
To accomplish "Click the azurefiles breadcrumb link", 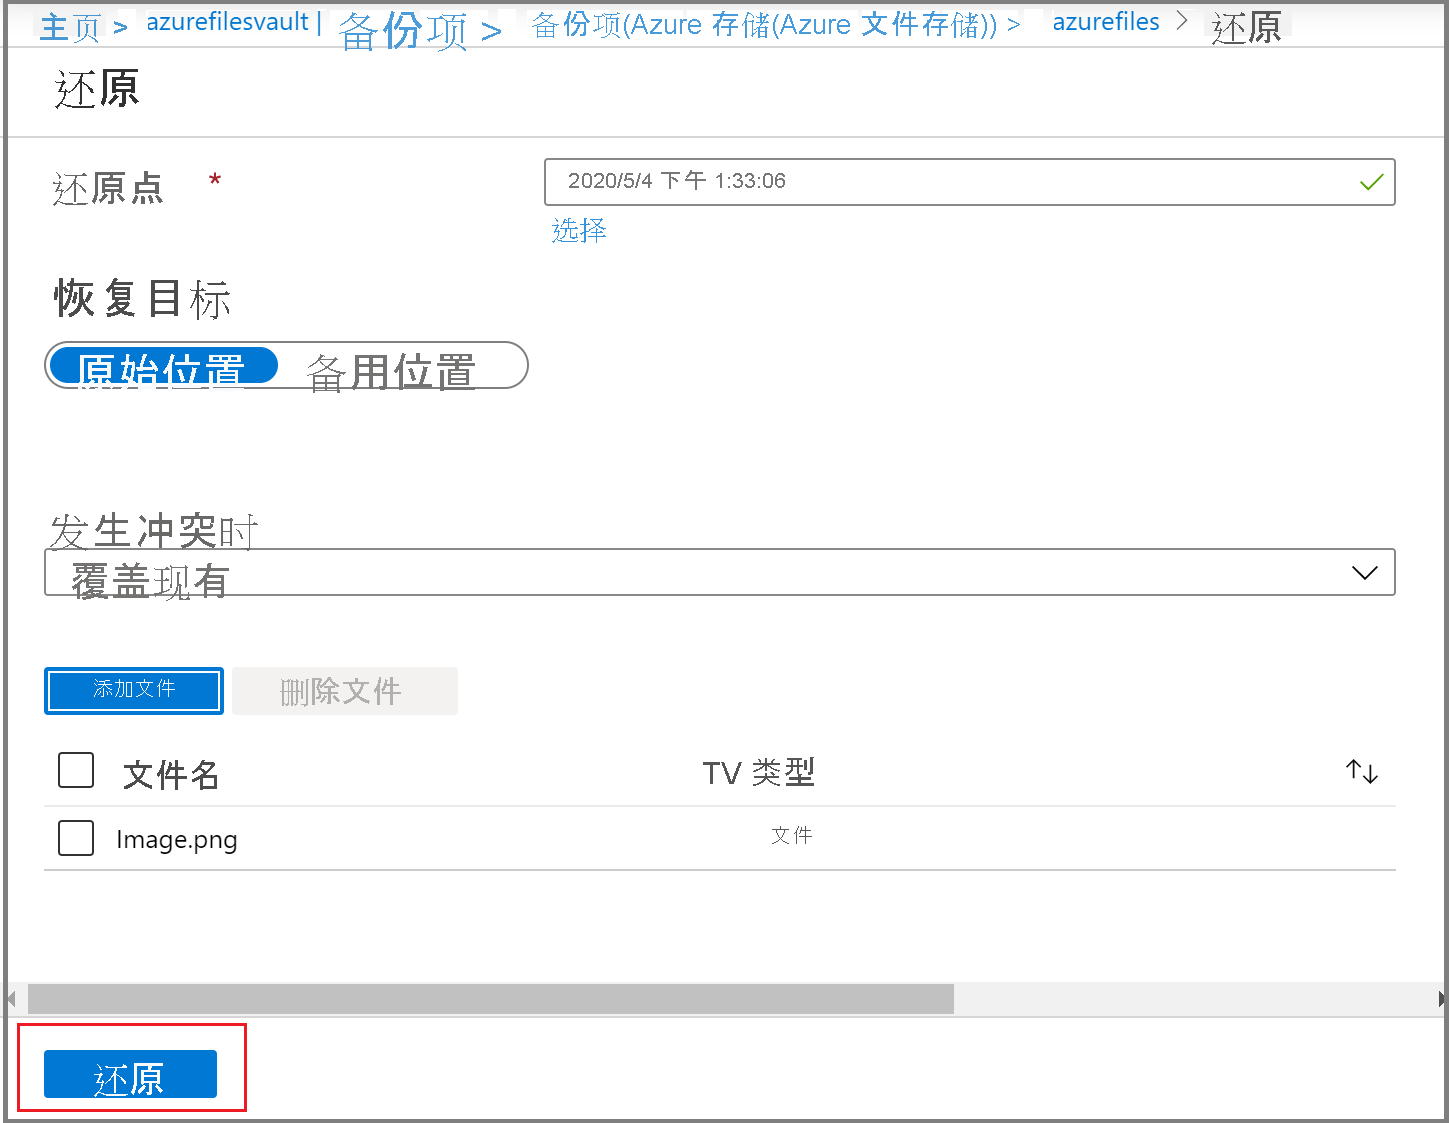I will click(1104, 21).
